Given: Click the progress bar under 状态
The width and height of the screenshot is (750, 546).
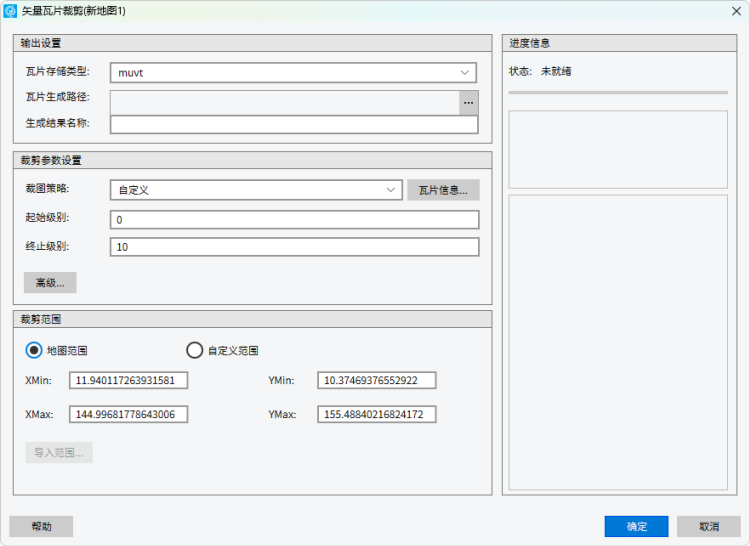Looking at the screenshot, I should [x=617, y=93].
